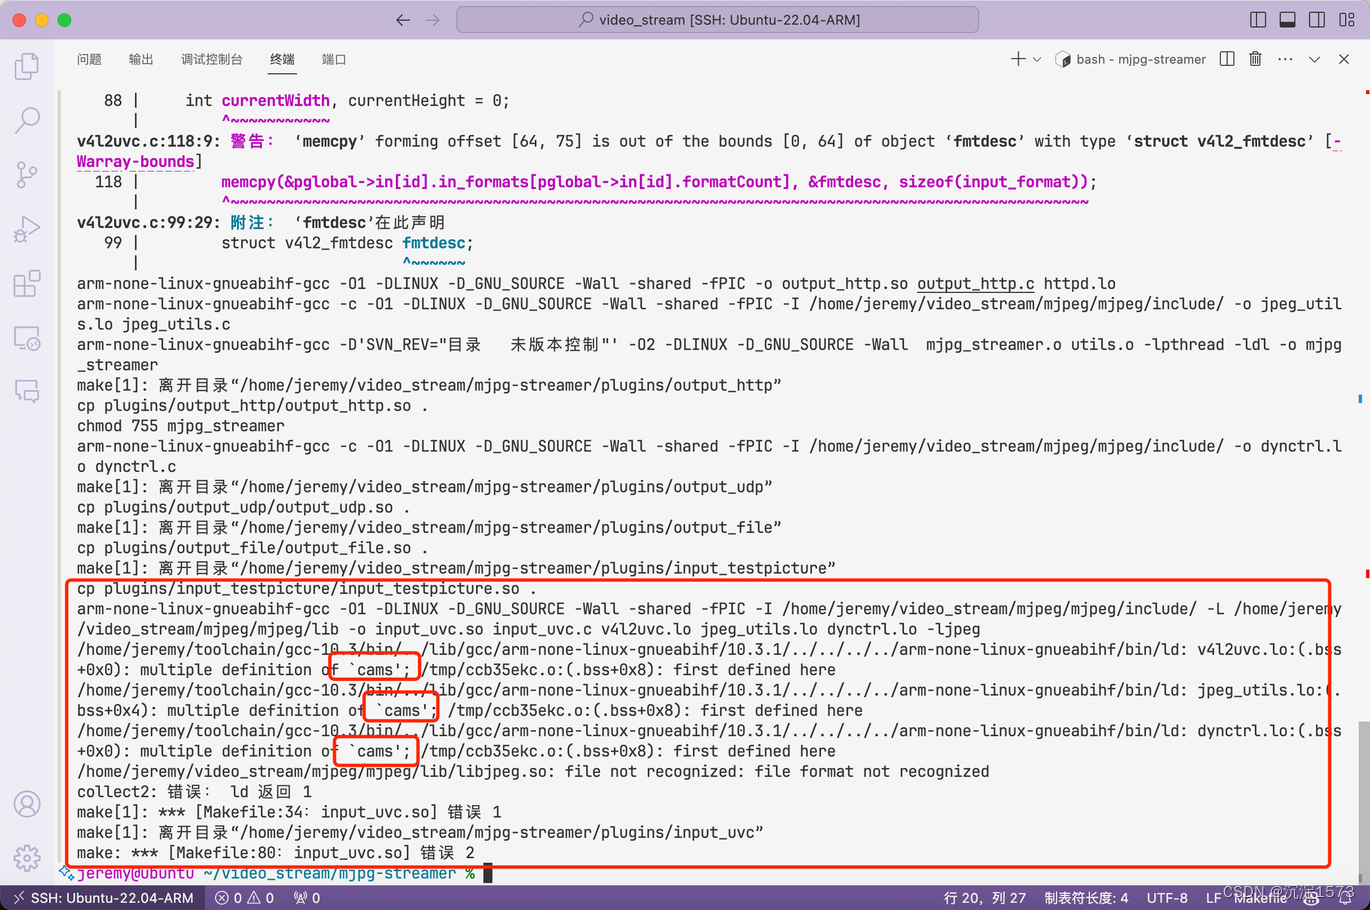Create a new terminal with the plus icon

point(1018,59)
